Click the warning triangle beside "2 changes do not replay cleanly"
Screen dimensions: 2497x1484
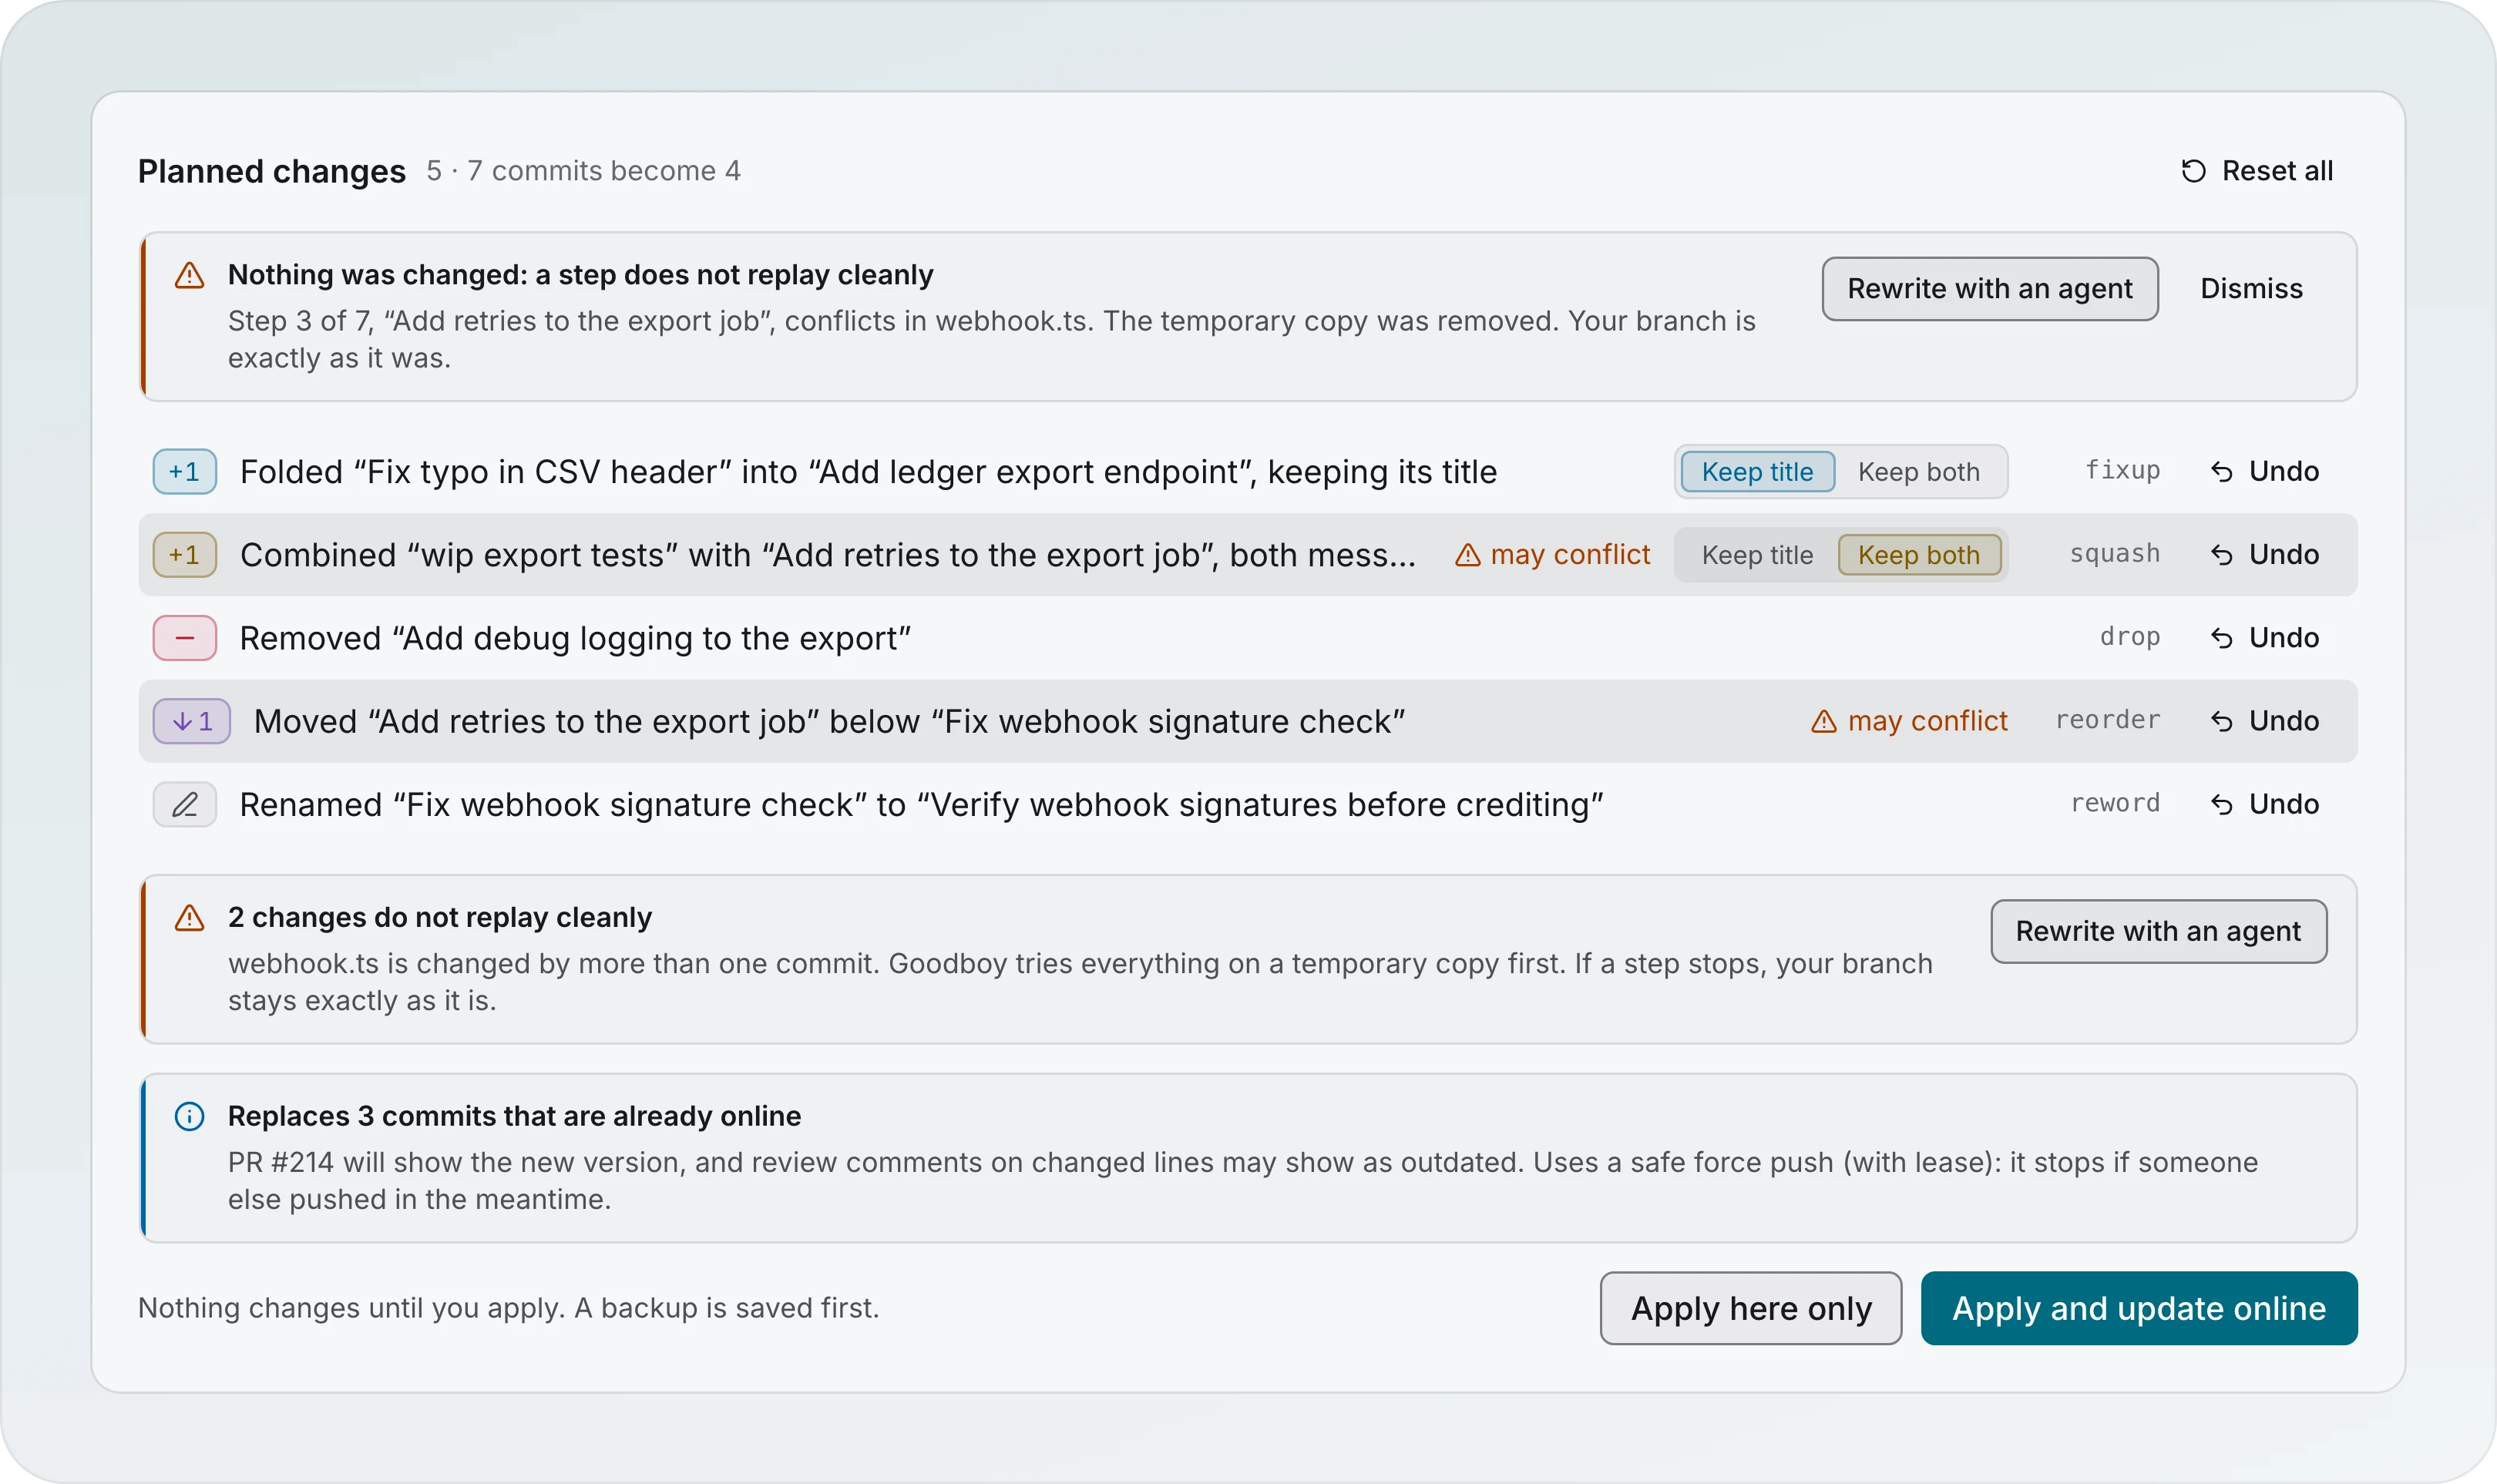tap(189, 918)
